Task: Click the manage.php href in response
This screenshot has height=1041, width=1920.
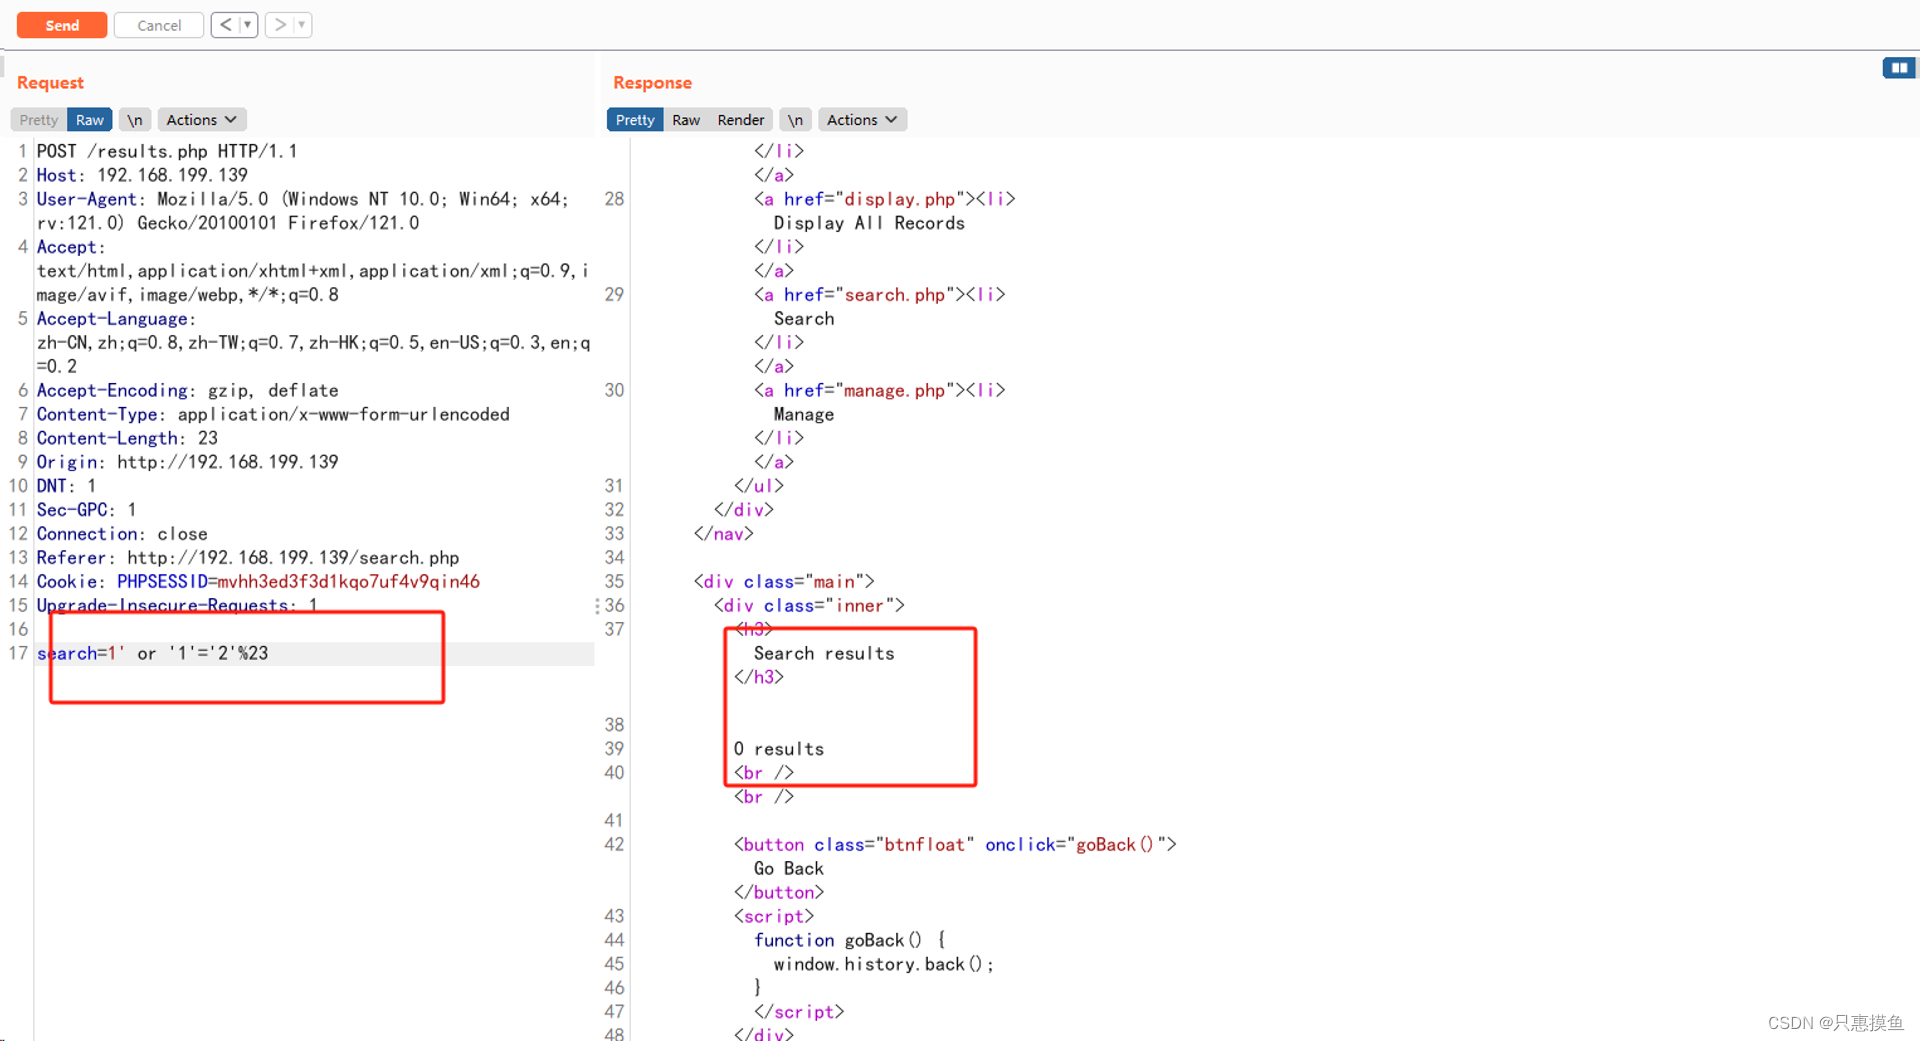Action: [x=895, y=390]
